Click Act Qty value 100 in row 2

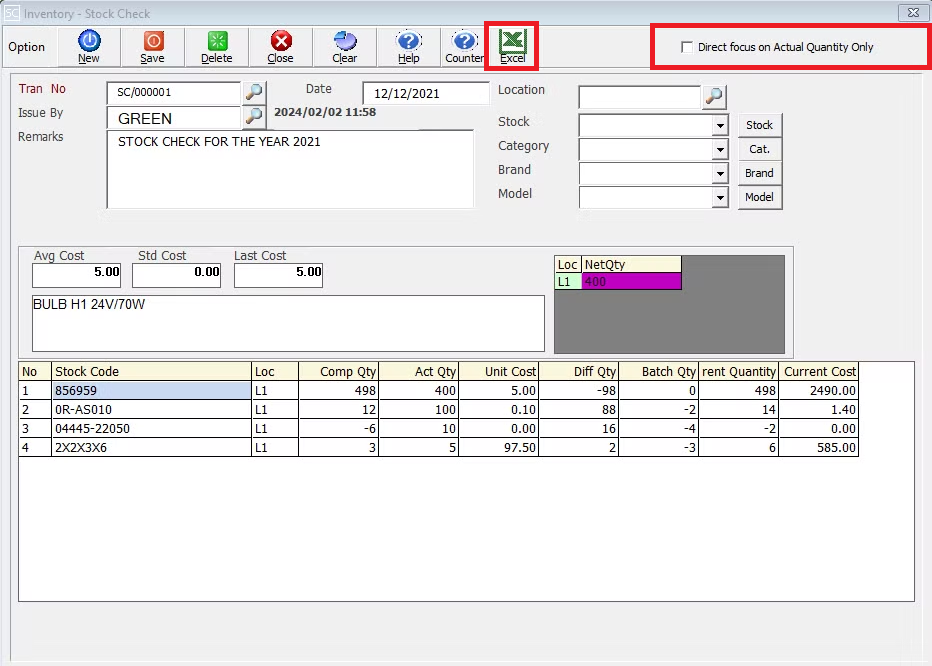click(418, 410)
